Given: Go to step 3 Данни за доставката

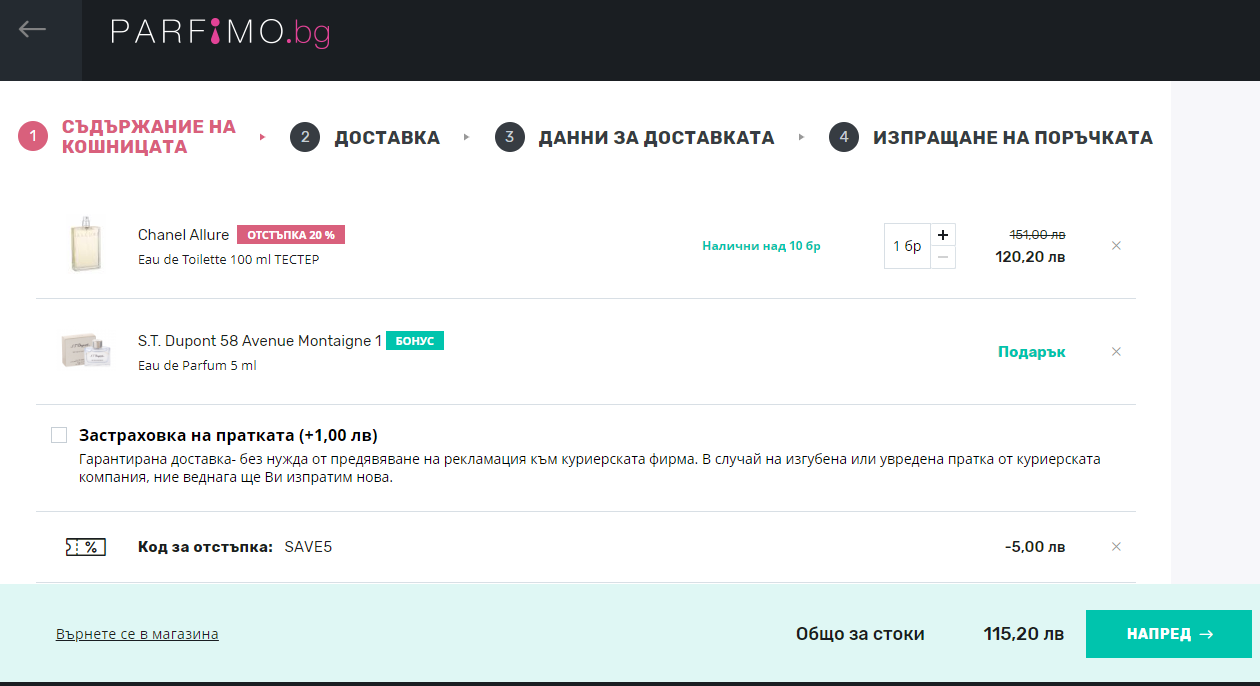Looking at the screenshot, I should pos(656,138).
